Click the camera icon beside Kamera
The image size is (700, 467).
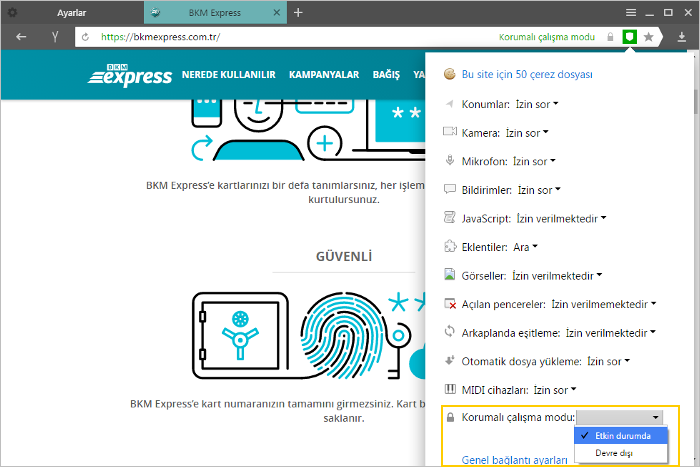point(450,131)
